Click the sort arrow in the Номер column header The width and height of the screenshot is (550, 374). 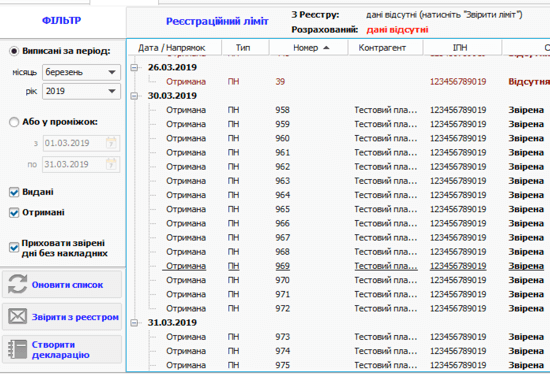pyautogui.click(x=326, y=48)
